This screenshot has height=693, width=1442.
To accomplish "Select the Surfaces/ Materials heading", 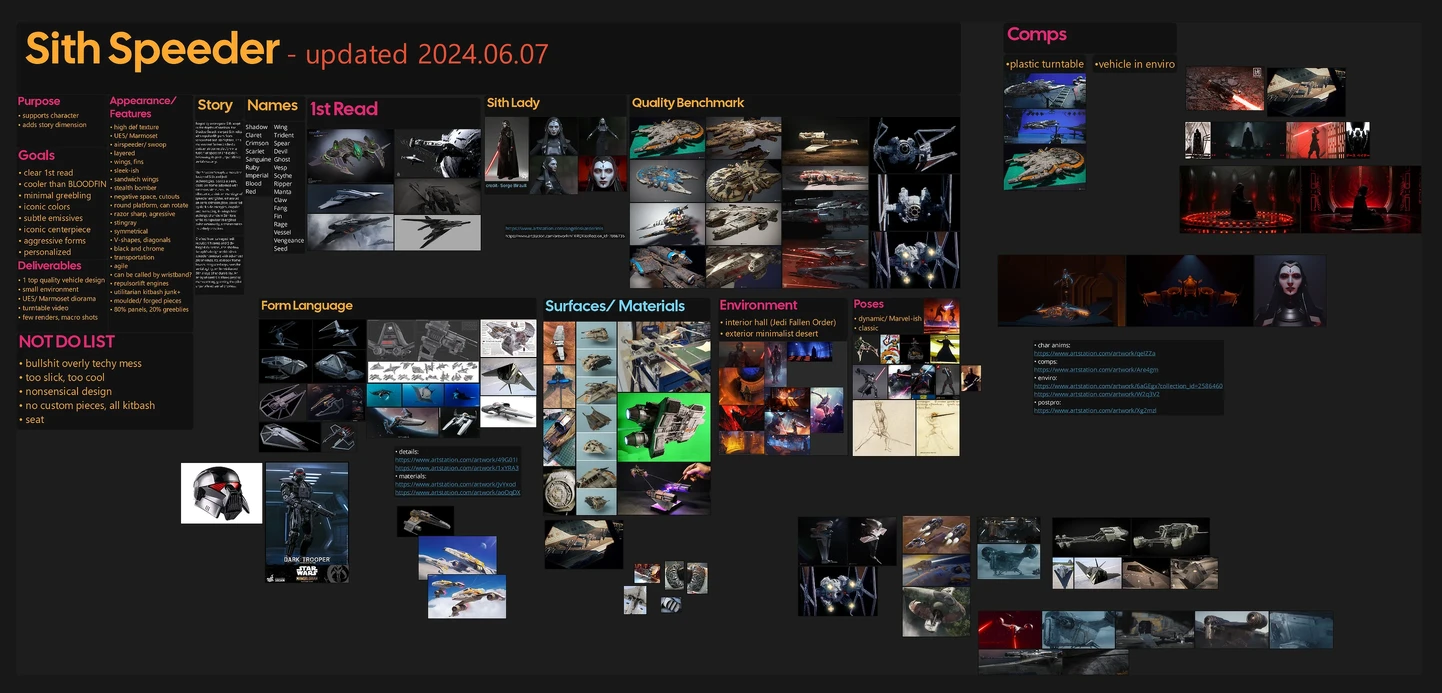I will point(615,306).
